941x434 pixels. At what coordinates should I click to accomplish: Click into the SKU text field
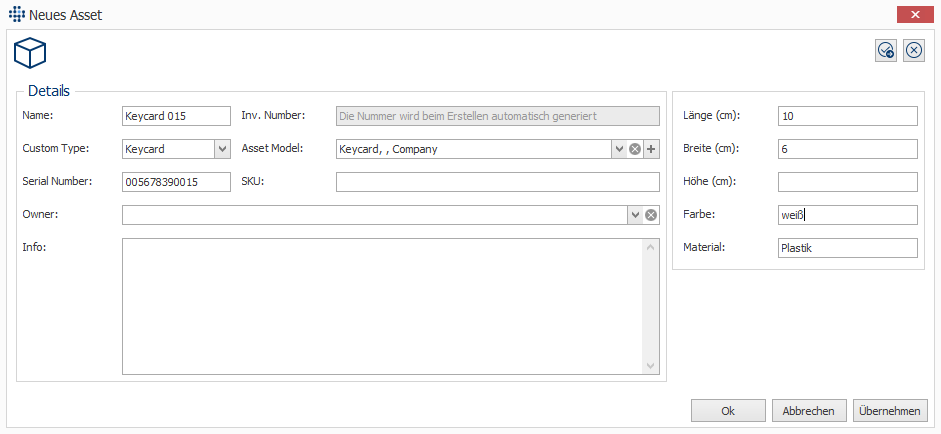coord(497,182)
